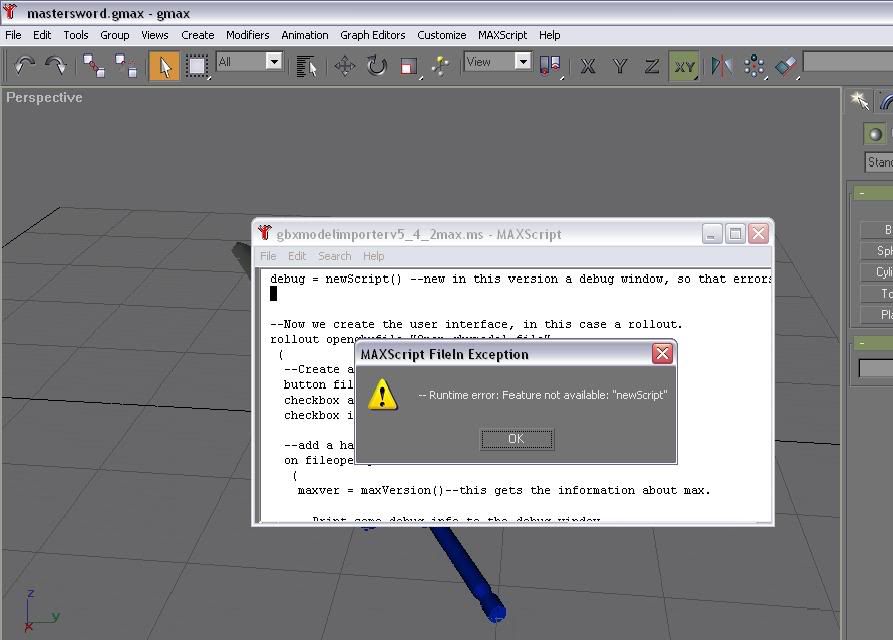The image size is (893, 640).
Task: Restrict to X axis
Action: 588,66
